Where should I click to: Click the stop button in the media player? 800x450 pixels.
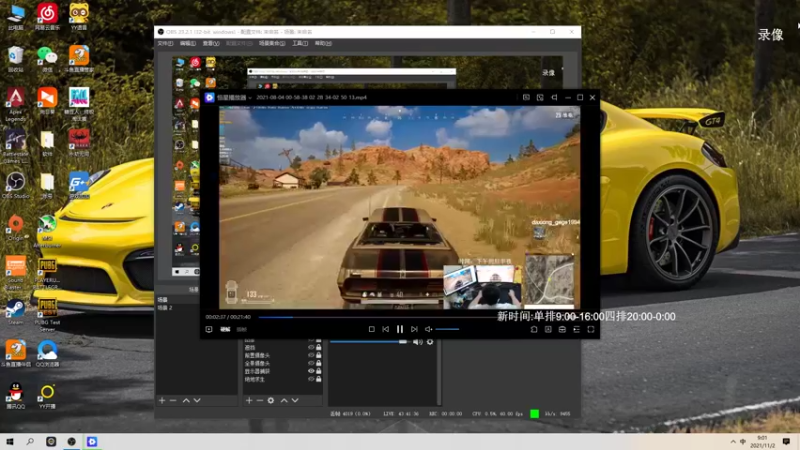(x=371, y=329)
